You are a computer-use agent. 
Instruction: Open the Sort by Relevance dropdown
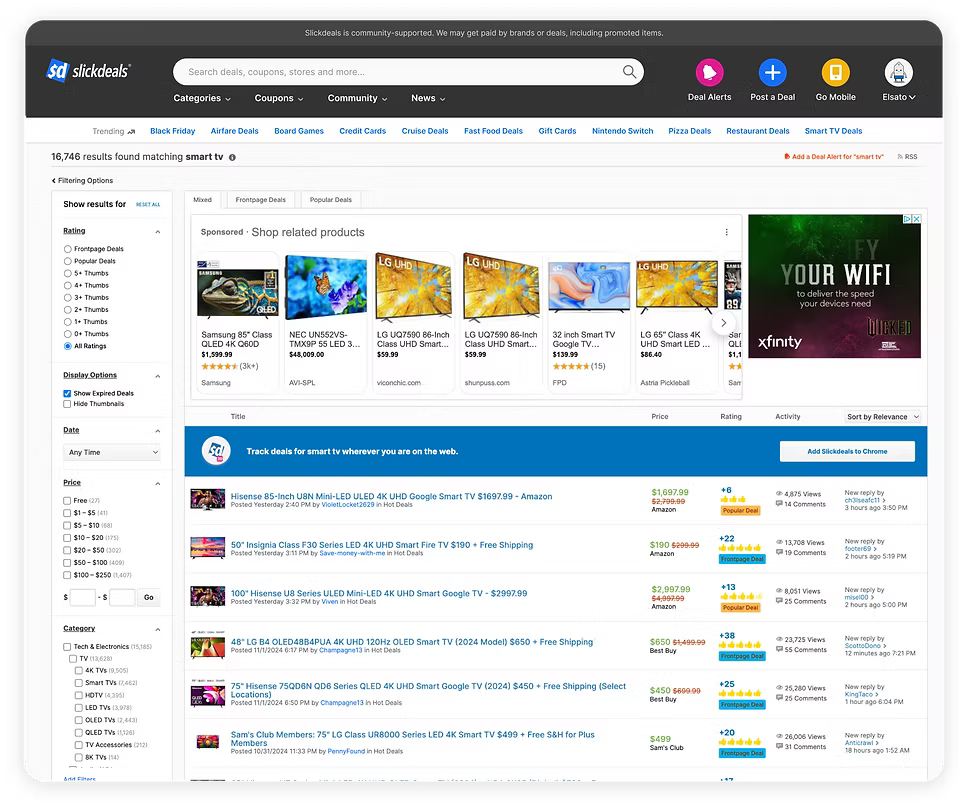[882, 417]
